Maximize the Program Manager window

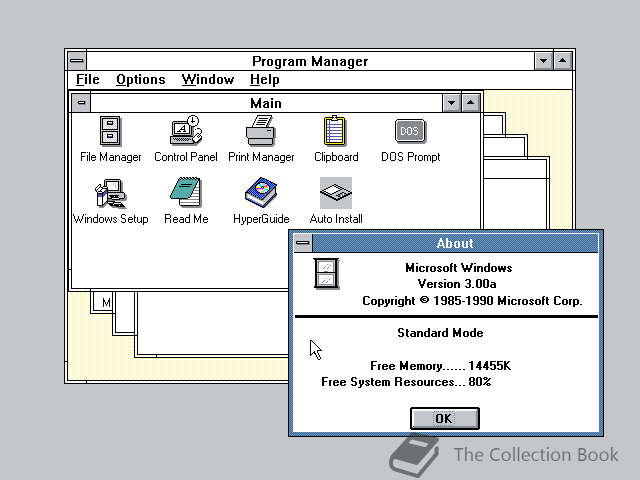pos(562,61)
